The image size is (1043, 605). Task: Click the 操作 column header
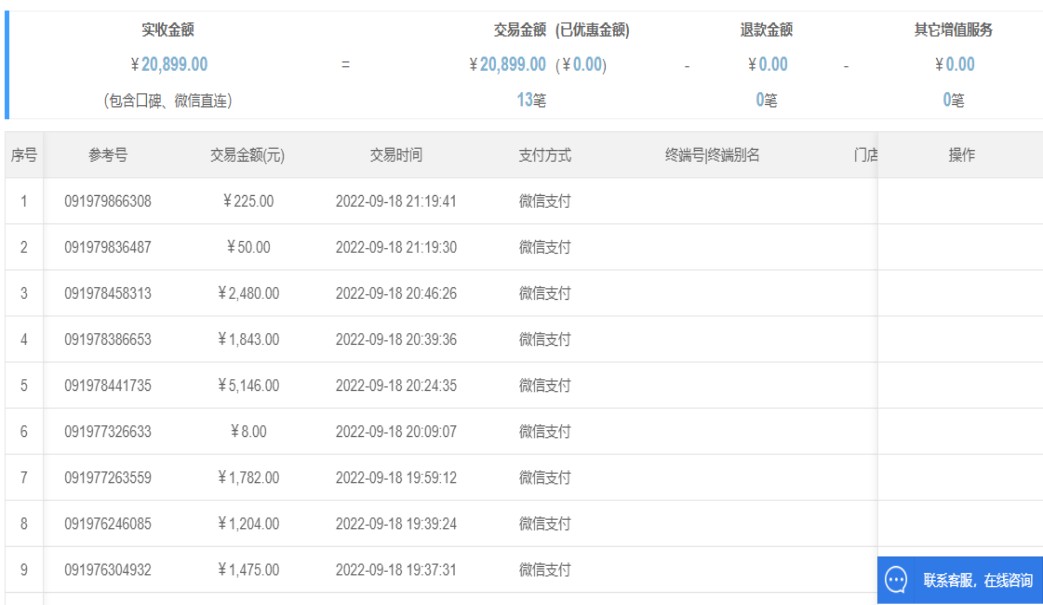(961, 155)
